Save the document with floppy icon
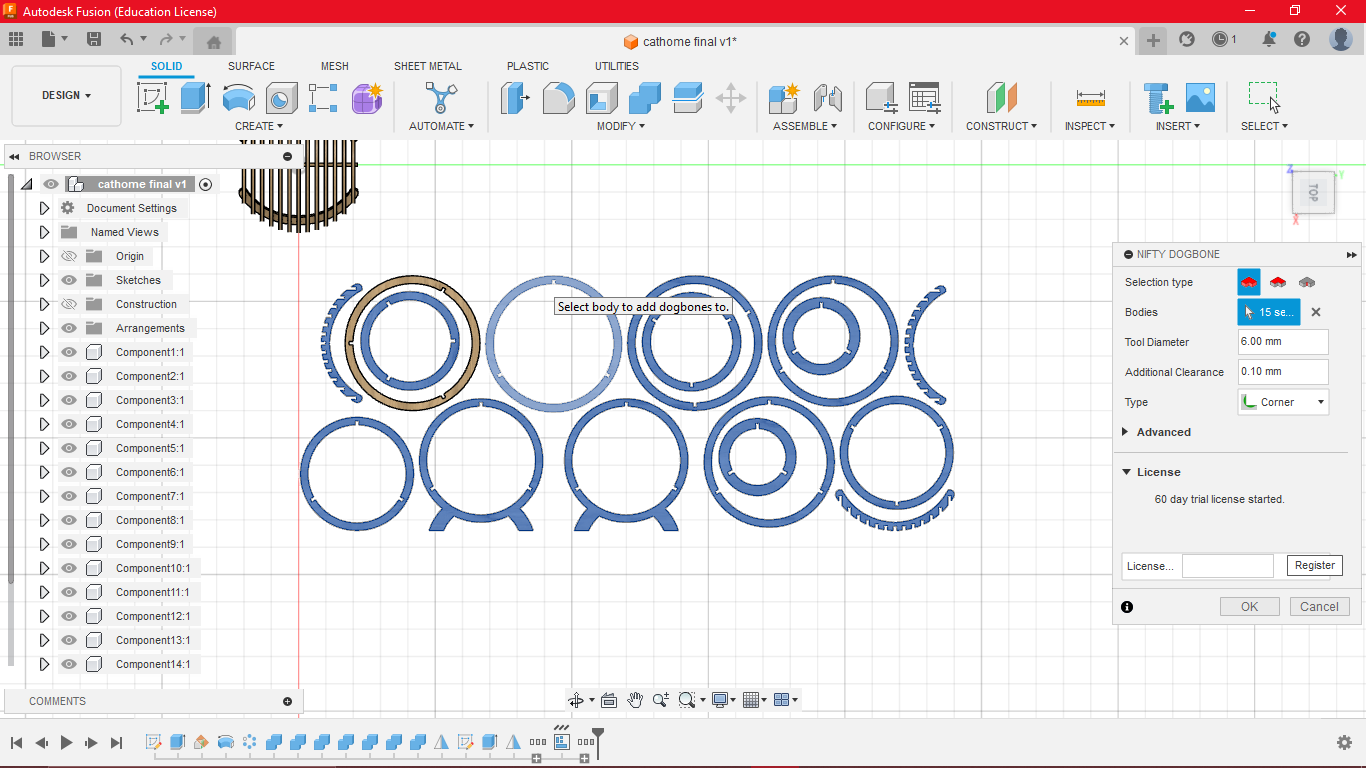 (94, 39)
